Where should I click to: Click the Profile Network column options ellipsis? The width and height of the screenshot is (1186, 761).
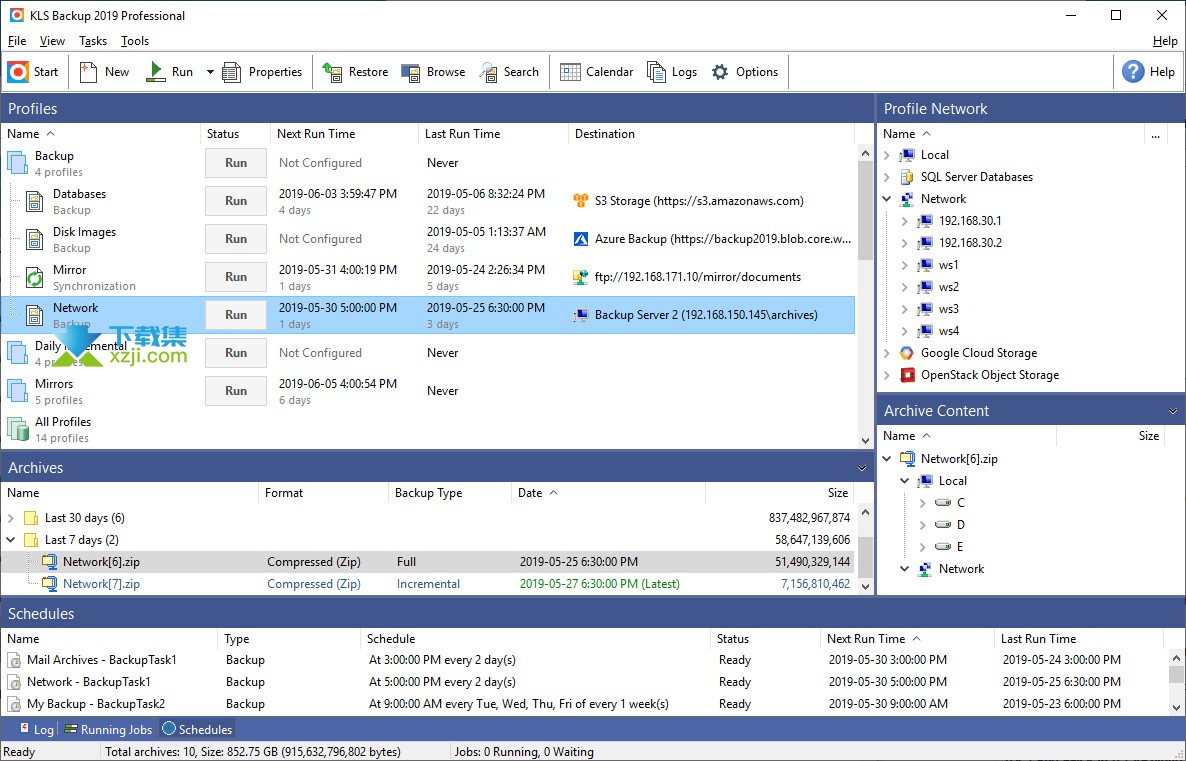[x=1156, y=135]
